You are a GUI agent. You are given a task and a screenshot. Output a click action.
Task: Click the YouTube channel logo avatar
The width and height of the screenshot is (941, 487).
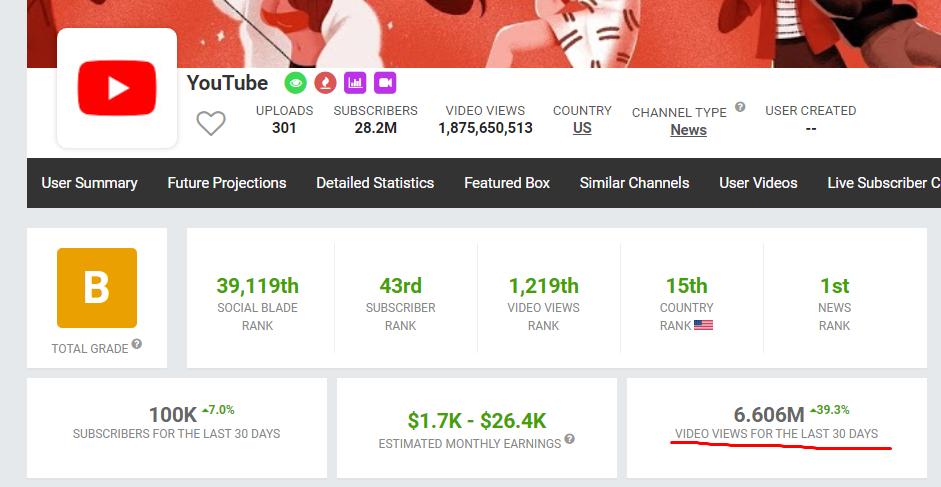tap(117, 88)
